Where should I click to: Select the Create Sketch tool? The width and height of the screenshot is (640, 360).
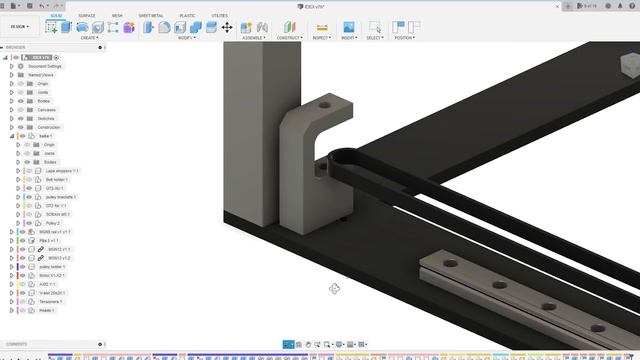pos(51,27)
